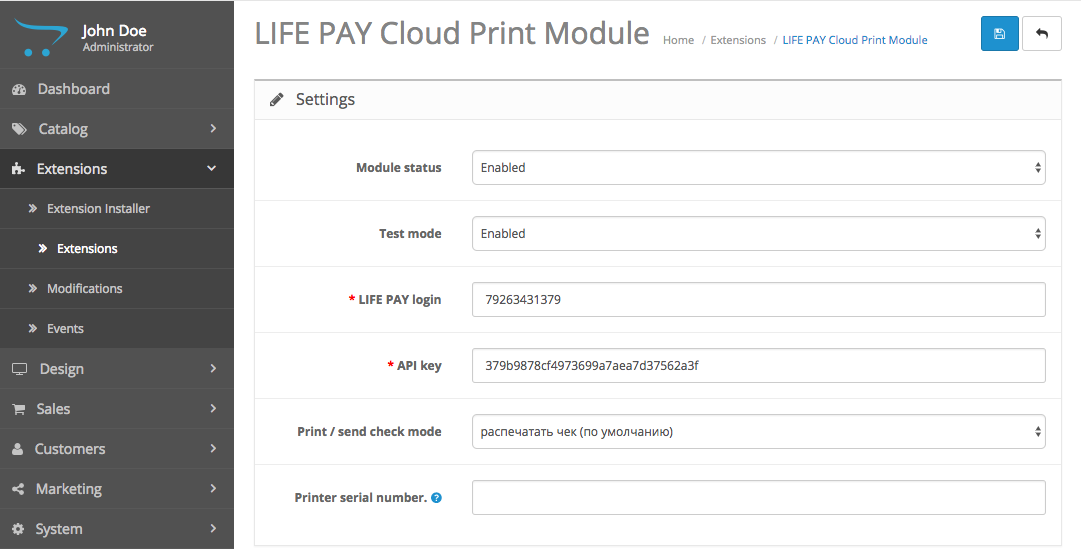
Task: Click the API key label
Action: 419,366
